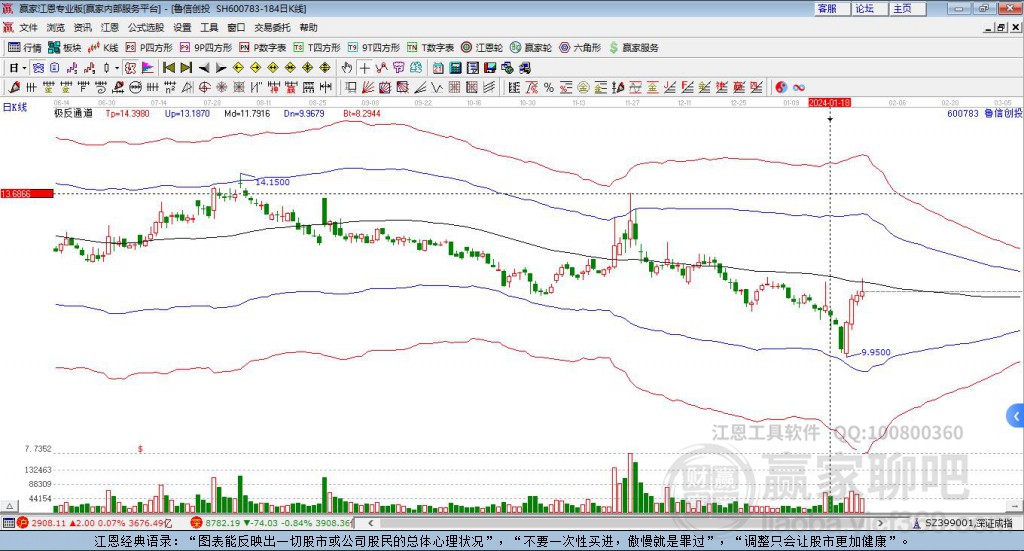The image size is (1024, 551).
Task: Open the T数字表 tool
Action: click(x=430, y=48)
